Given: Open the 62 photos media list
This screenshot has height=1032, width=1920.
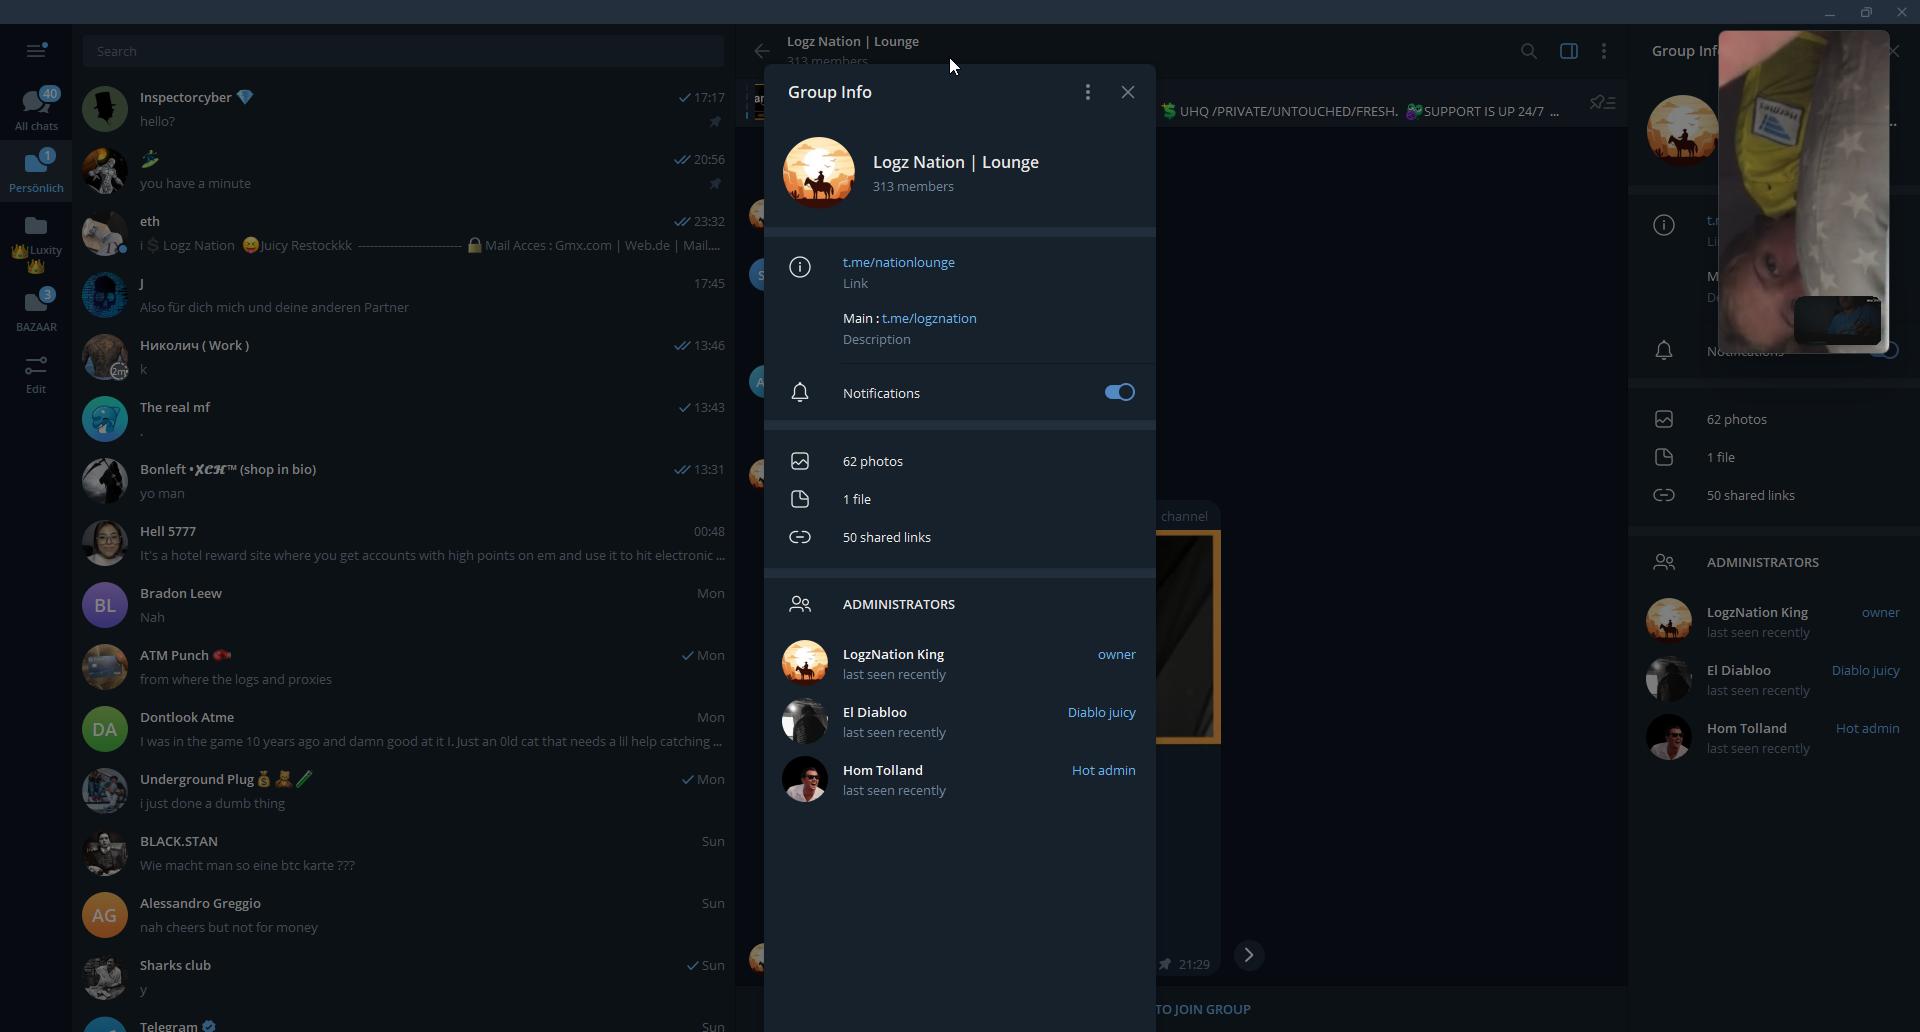Looking at the screenshot, I should point(872,461).
